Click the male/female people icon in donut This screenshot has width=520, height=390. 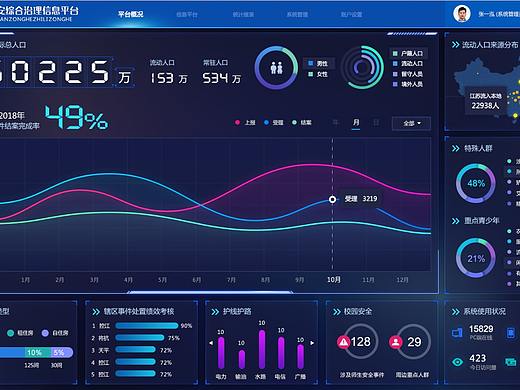(x=276, y=68)
